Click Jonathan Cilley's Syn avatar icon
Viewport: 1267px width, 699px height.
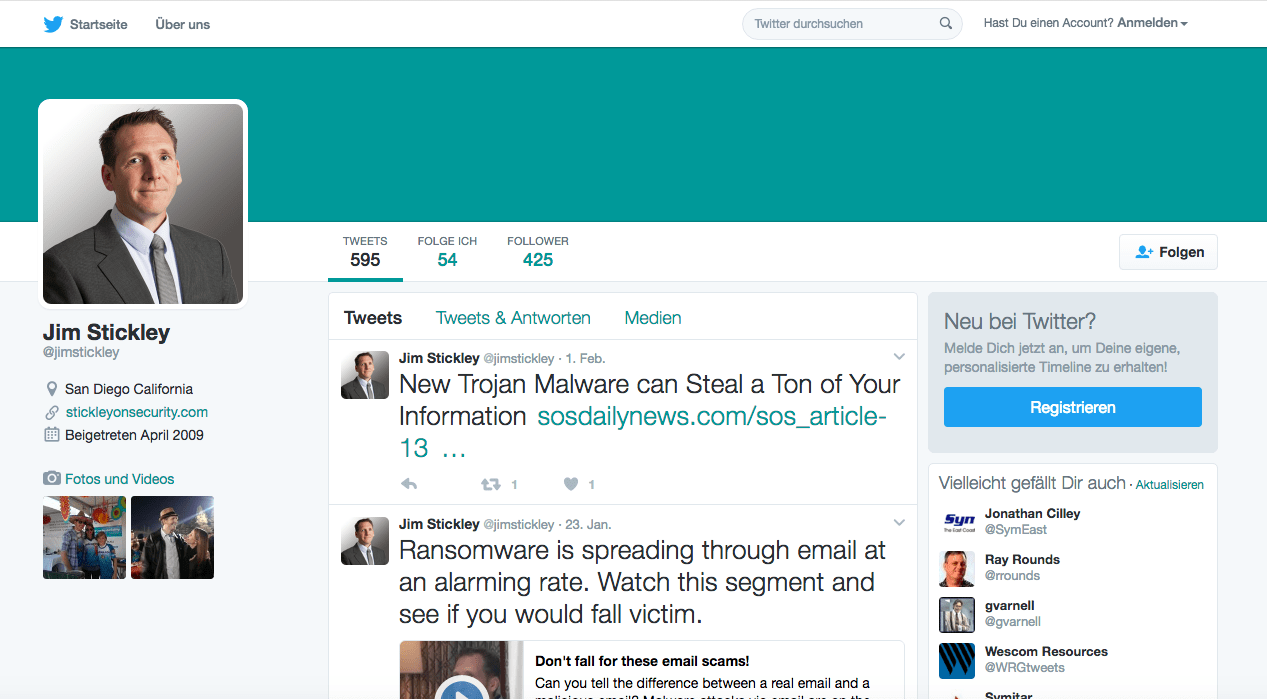pyautogui.click(x=957, y=522)
